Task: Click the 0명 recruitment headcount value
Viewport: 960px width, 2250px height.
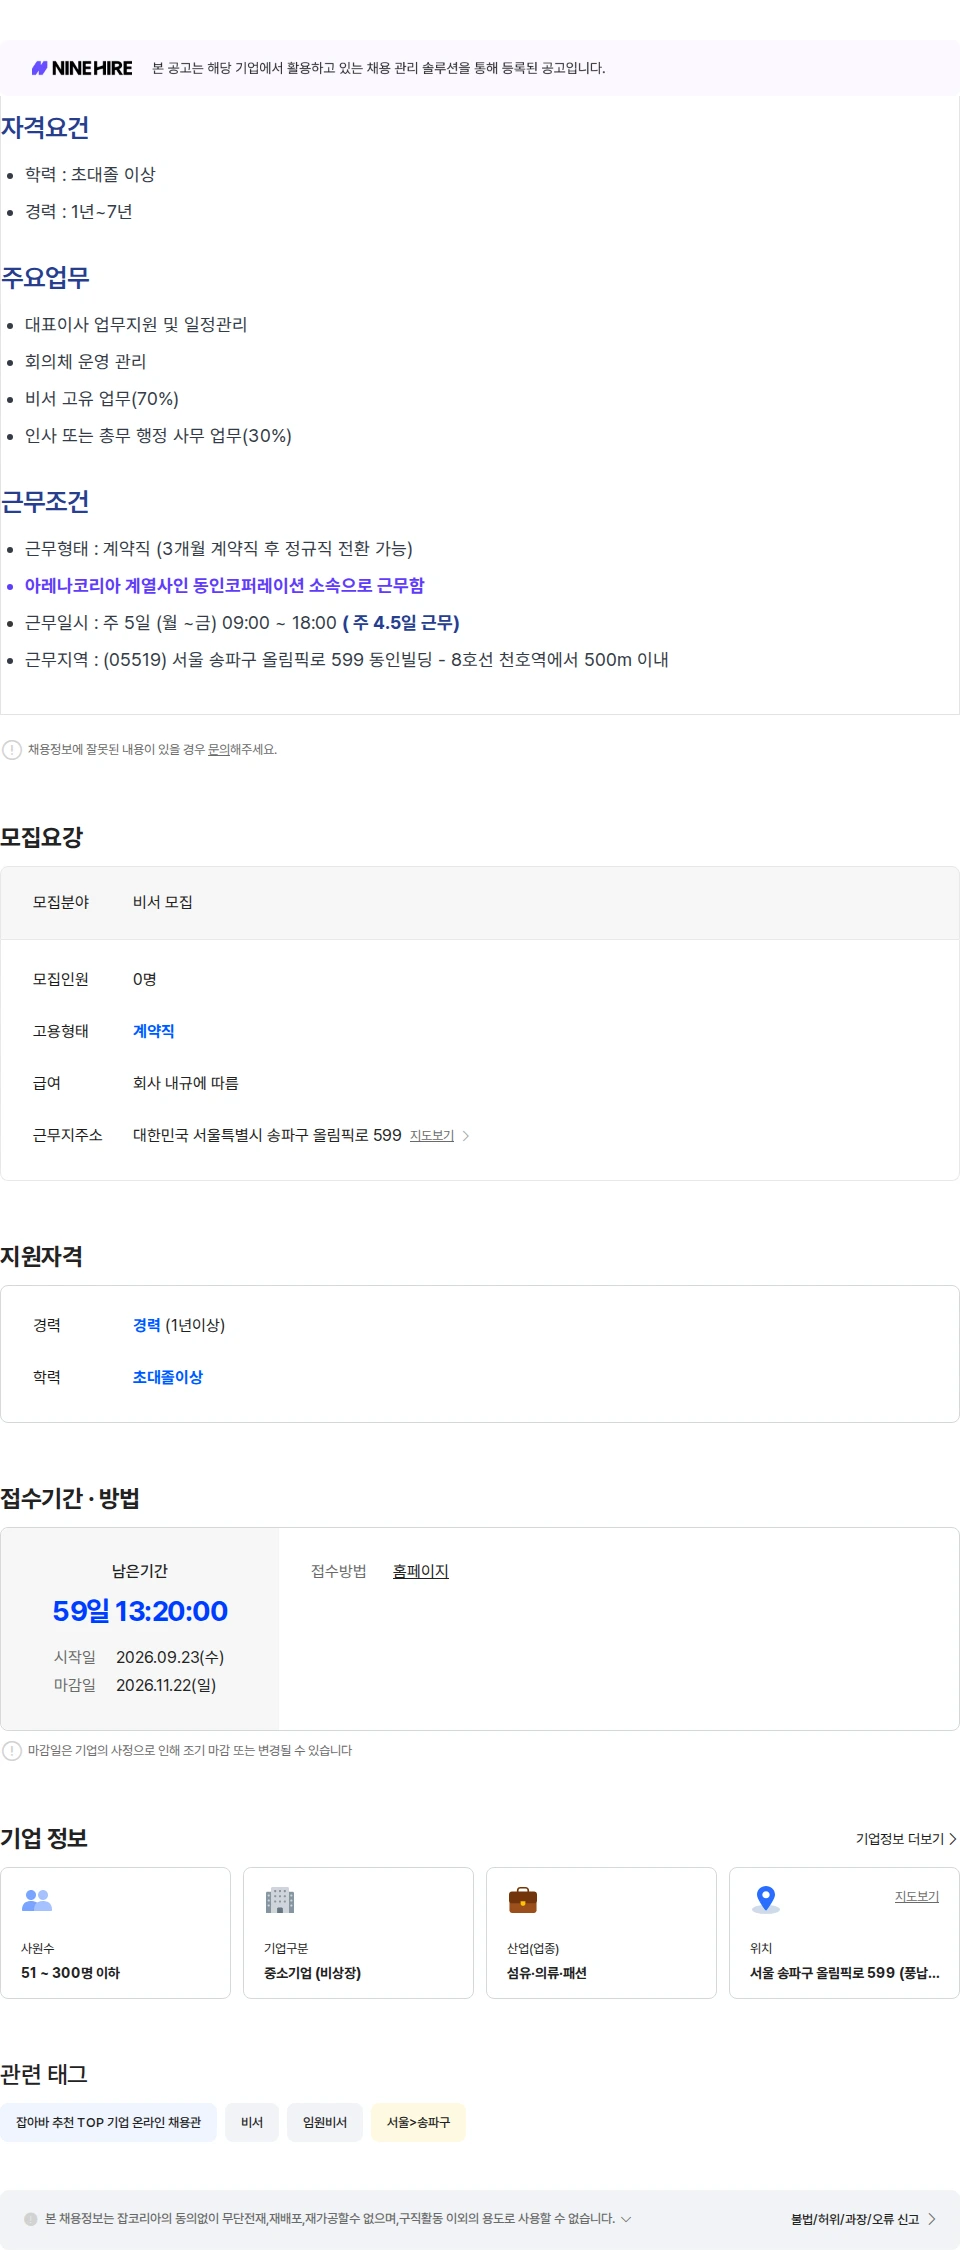Action: click(145, 979)
